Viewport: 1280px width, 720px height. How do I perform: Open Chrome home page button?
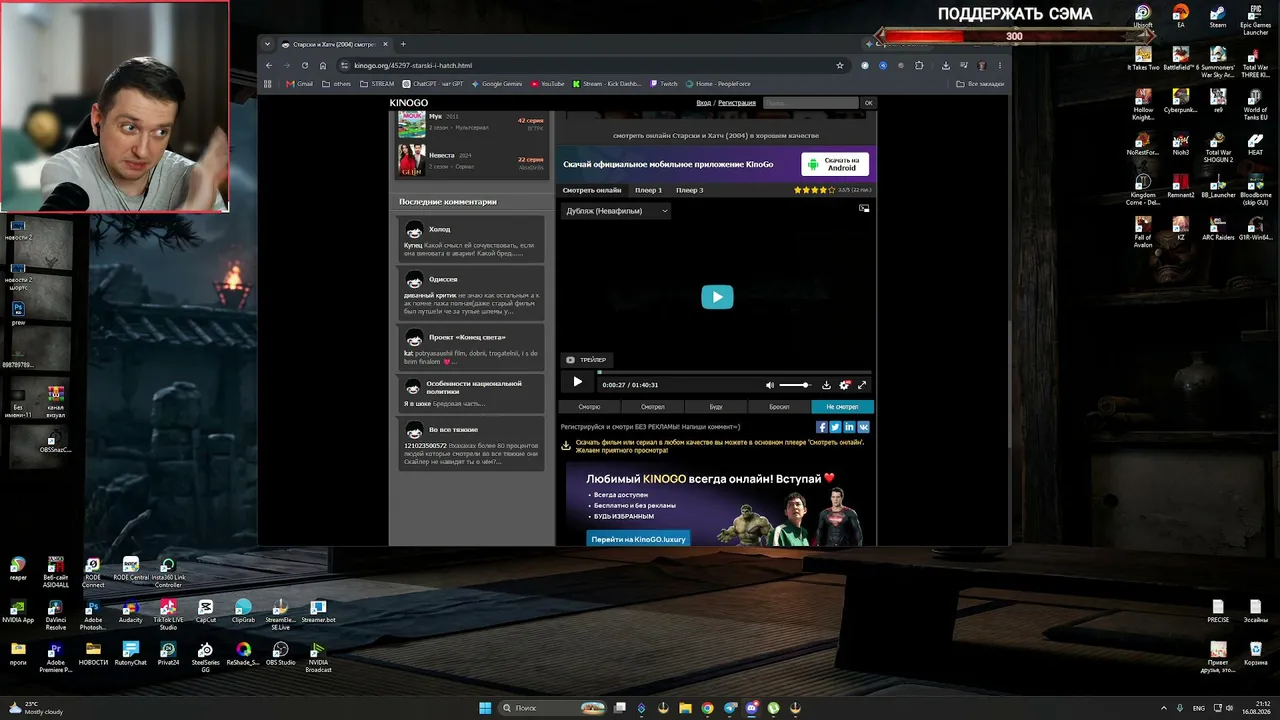pos(323,66)
